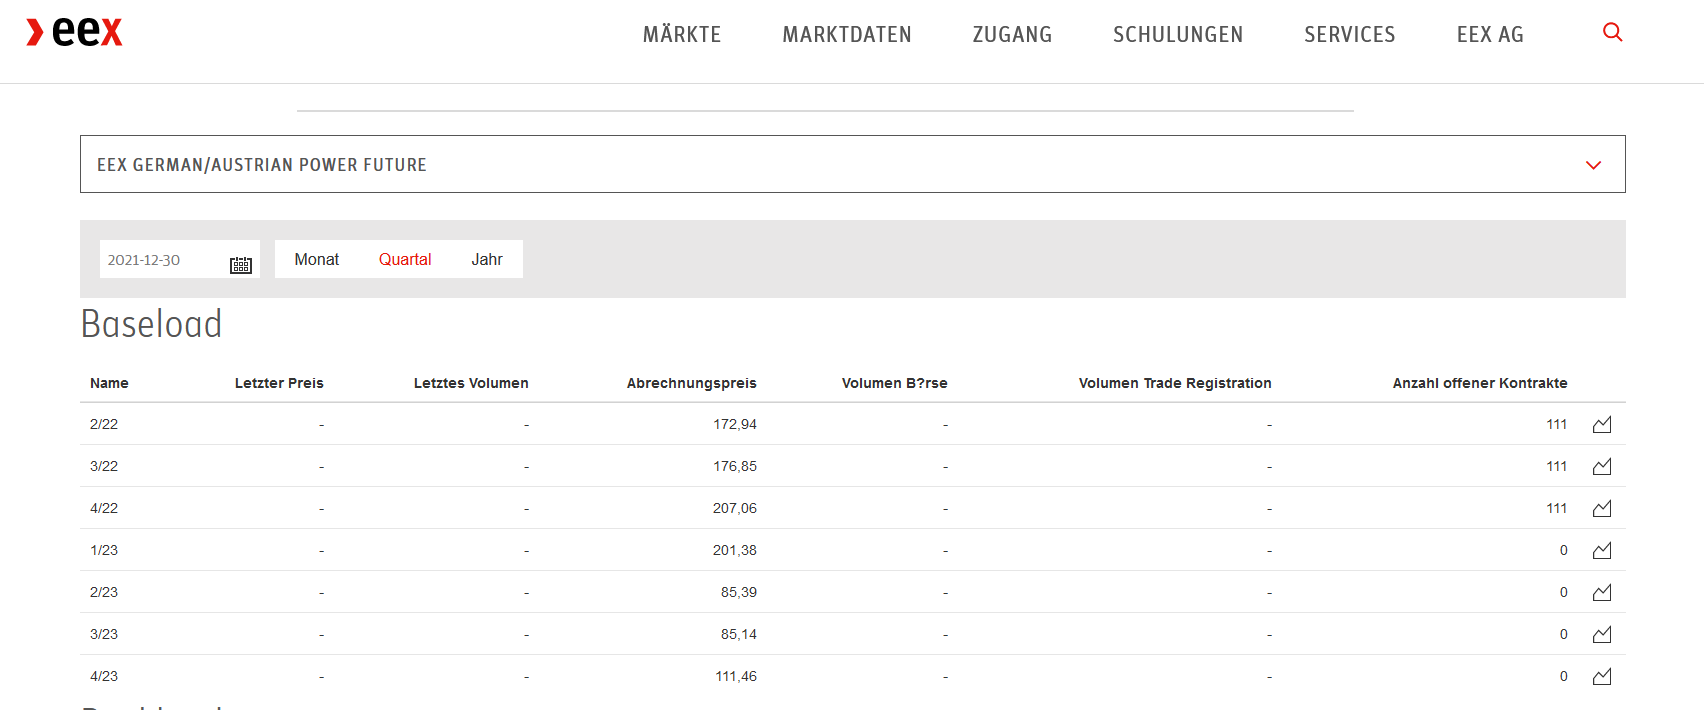Select the Quartal tab

405,259
